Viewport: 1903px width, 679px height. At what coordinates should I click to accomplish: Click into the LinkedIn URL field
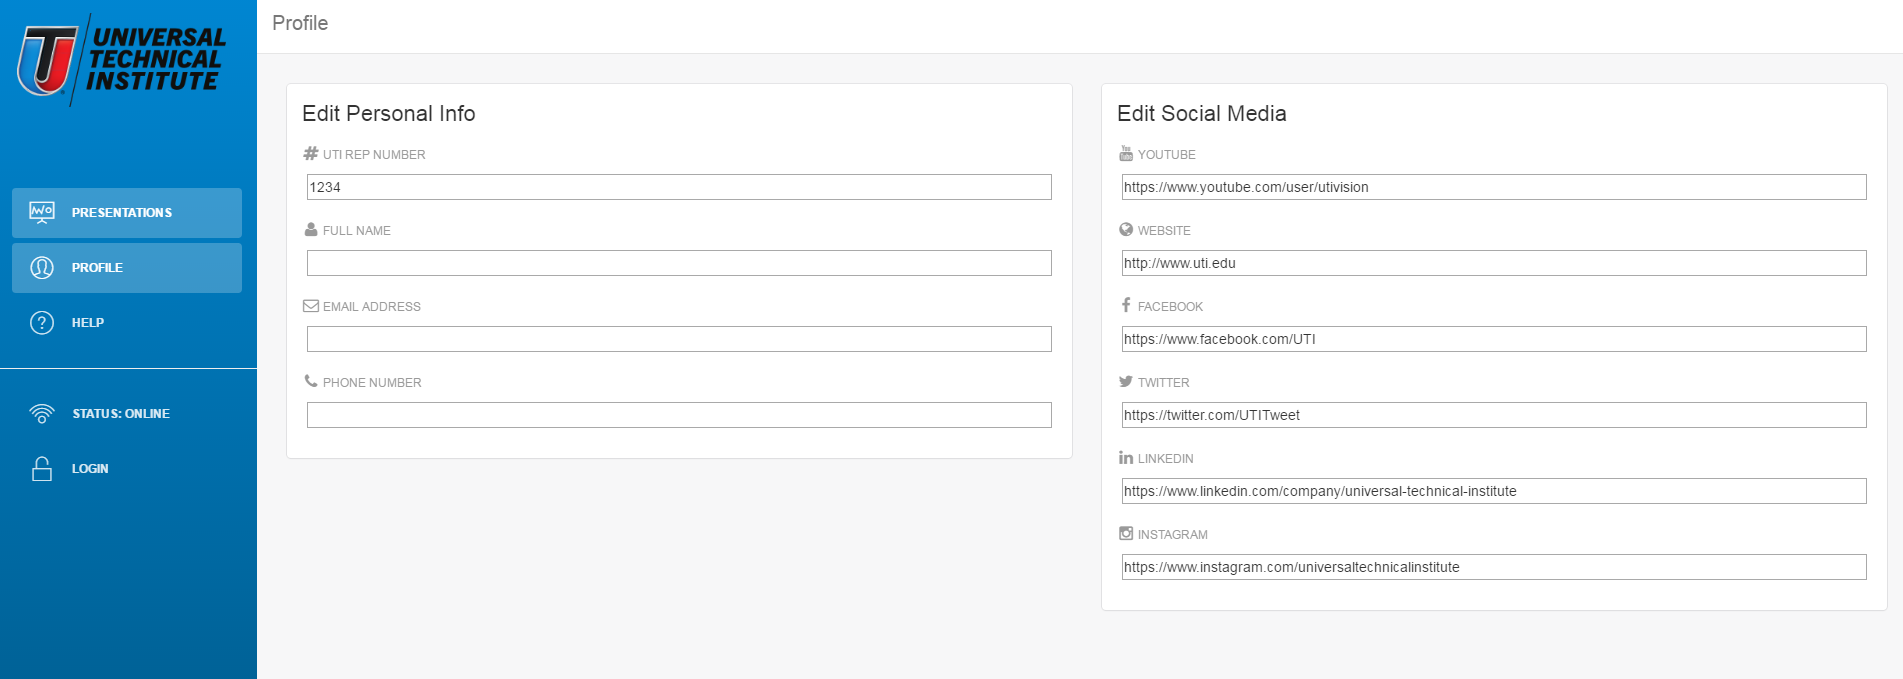point(1494,491)
